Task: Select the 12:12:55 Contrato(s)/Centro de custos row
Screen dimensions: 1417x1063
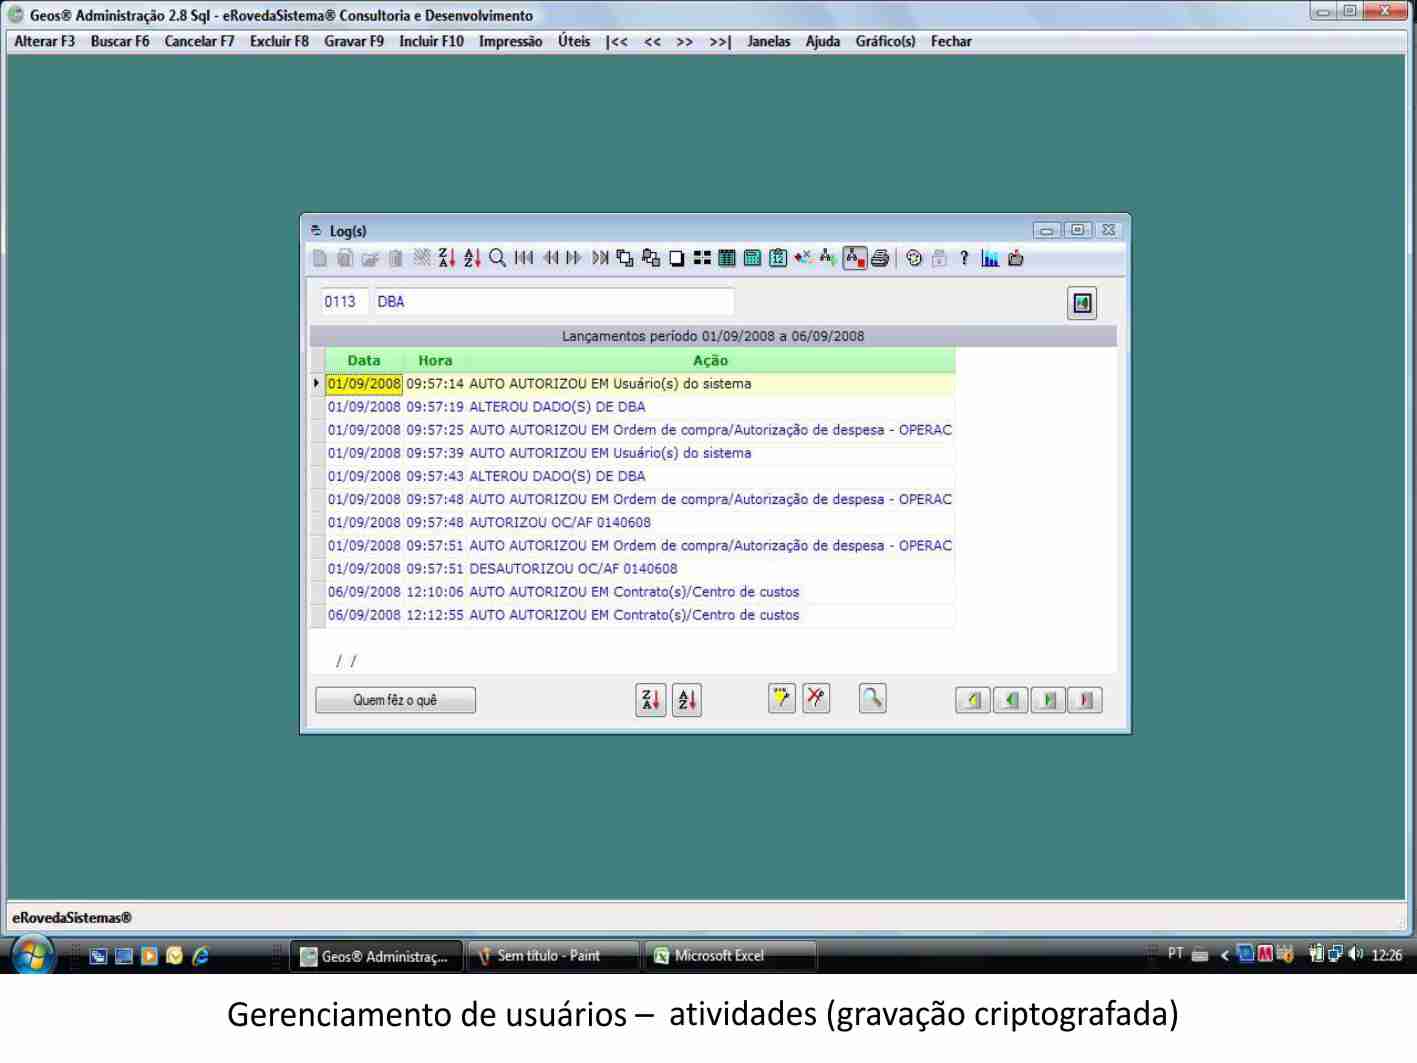Action: point(640,615)
